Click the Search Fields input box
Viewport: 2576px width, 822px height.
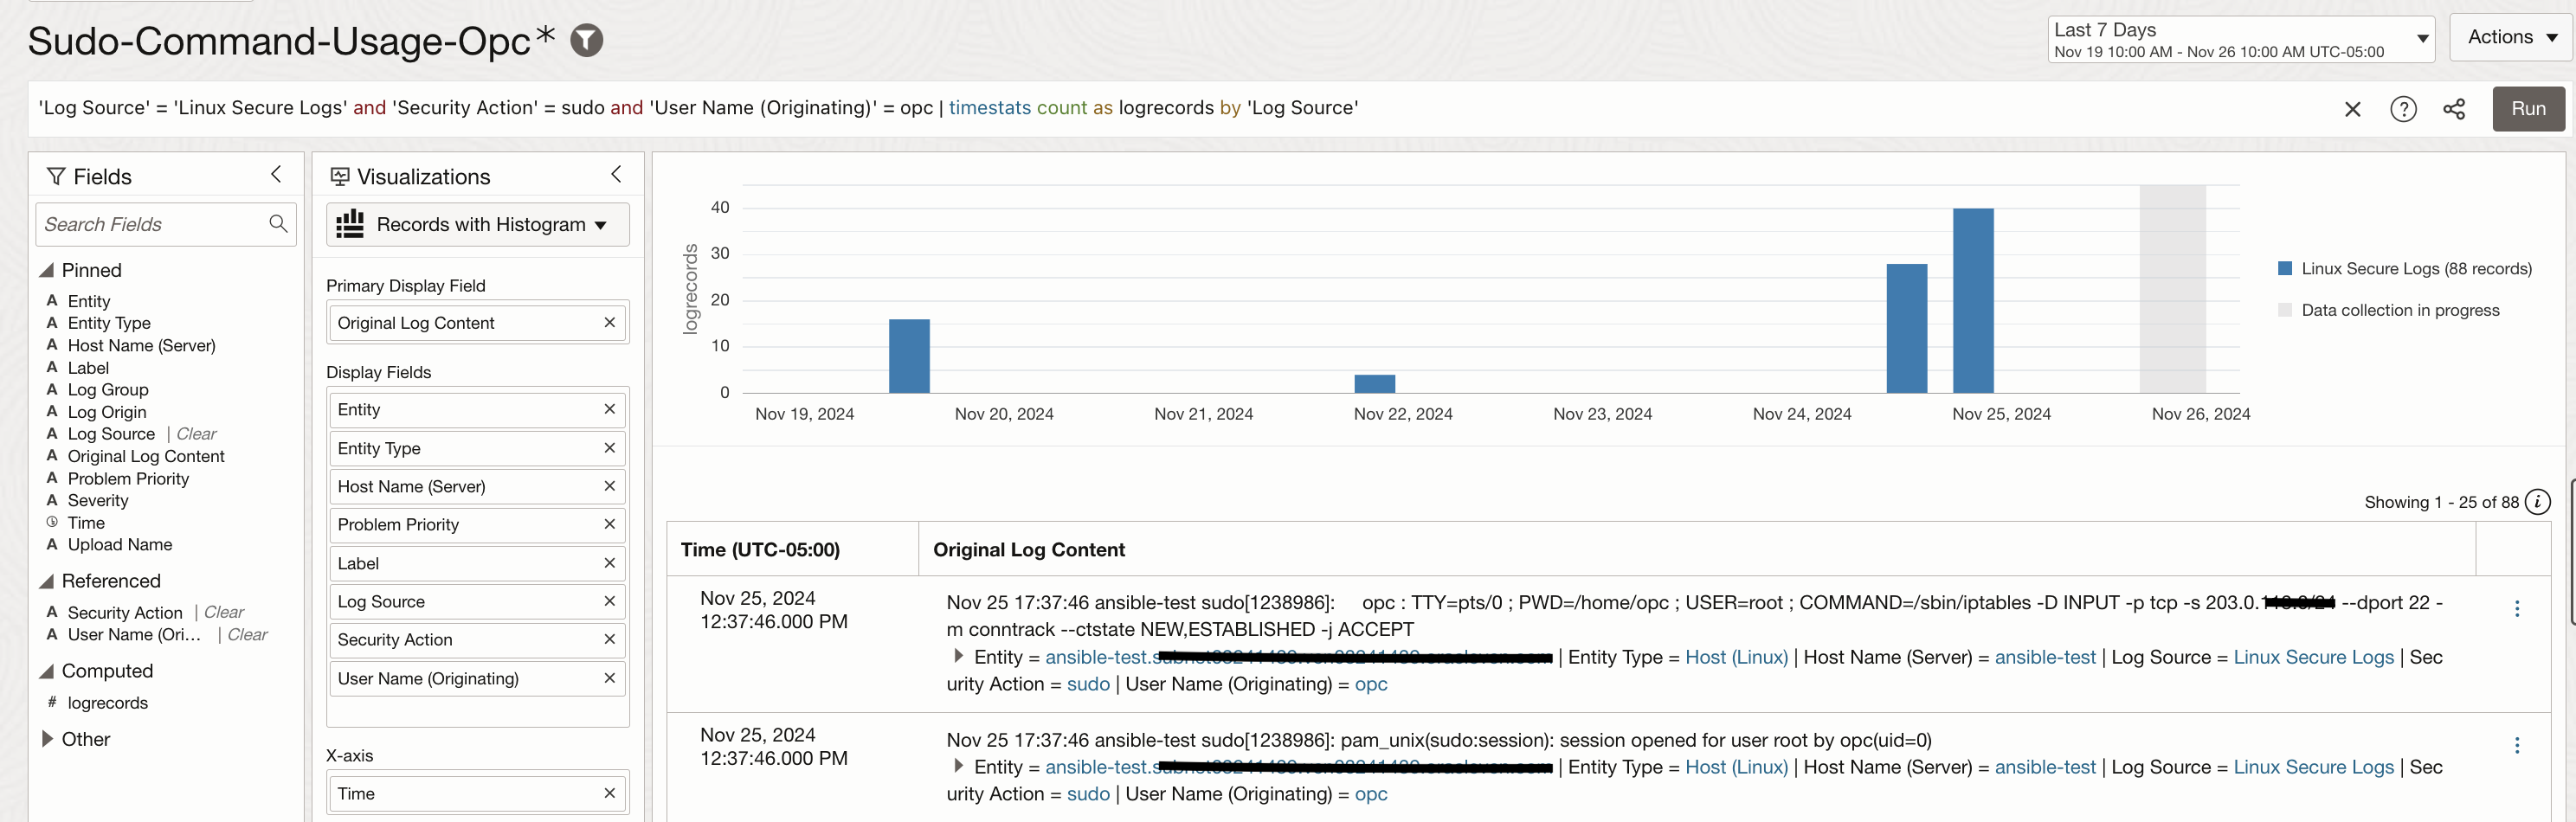[150, 225]
